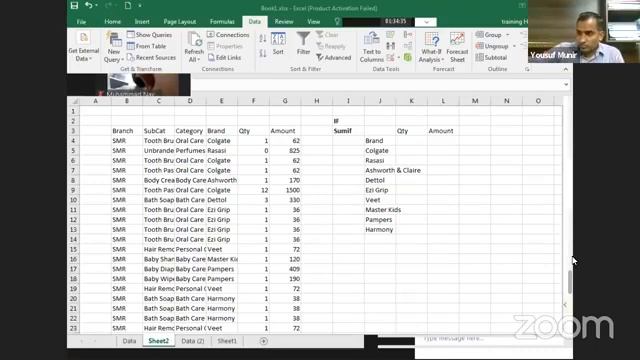Click Consolidate icon

coord(407,35)
